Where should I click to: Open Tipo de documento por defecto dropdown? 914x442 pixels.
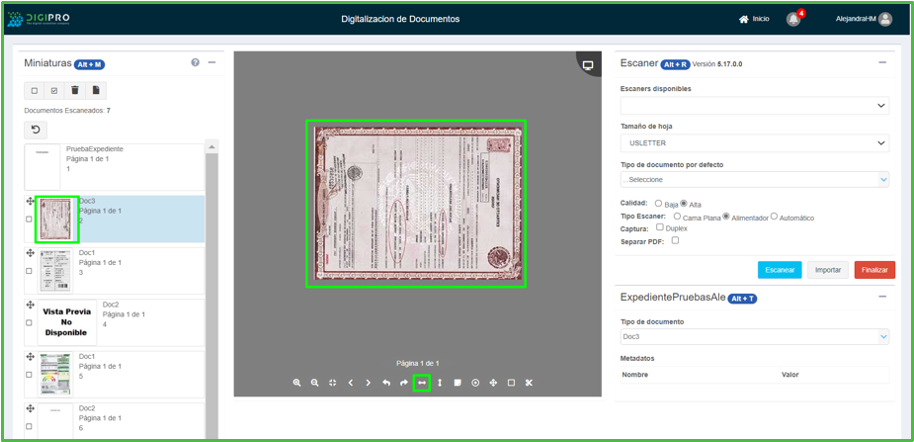(754, 180)
